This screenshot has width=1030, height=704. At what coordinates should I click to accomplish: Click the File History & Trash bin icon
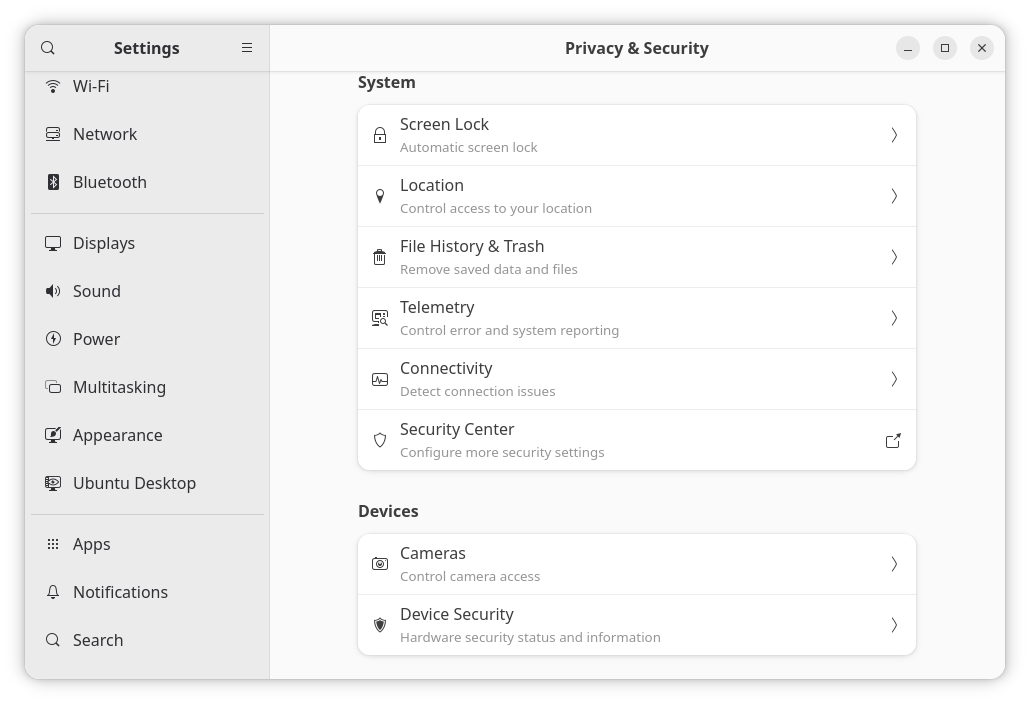(380, 257)
